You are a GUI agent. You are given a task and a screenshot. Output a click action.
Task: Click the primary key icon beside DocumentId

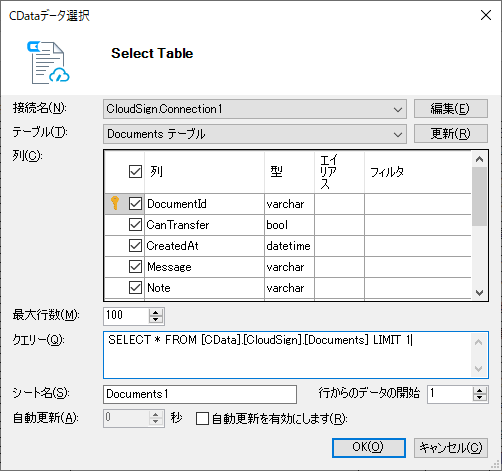pos(115,203)
